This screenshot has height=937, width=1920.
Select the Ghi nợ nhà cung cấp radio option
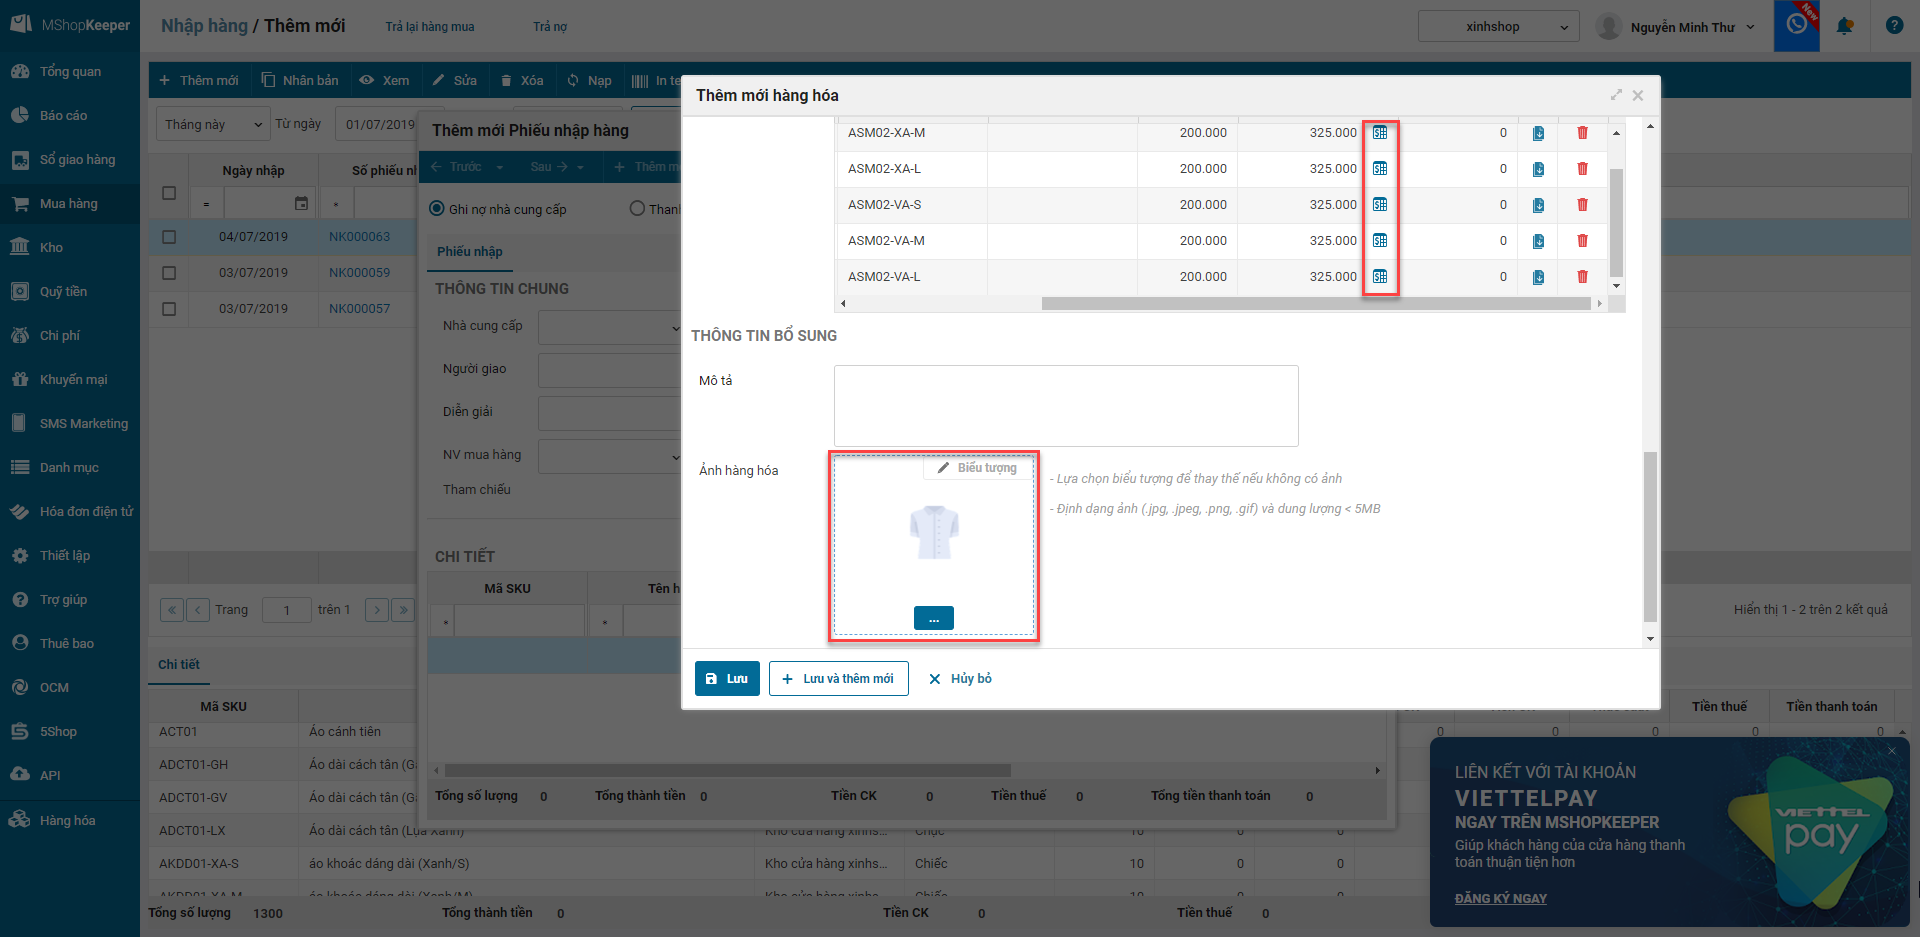tap(436, 209)
